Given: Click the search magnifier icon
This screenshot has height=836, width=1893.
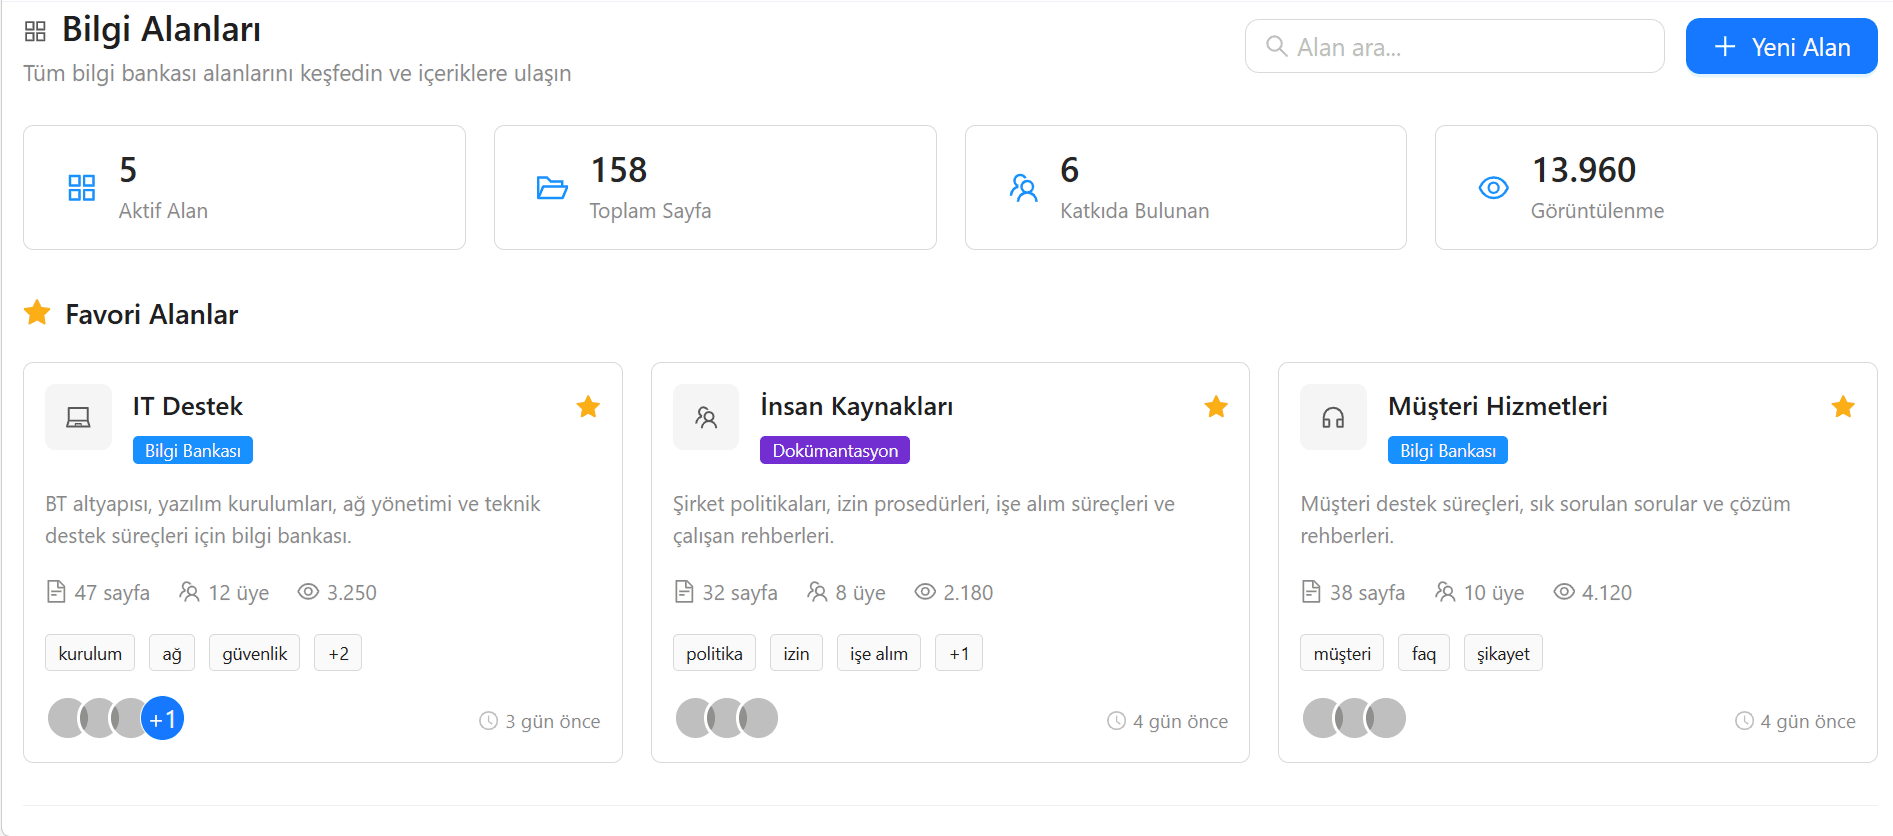Looking at the screenshot, I should [1276, 46].
